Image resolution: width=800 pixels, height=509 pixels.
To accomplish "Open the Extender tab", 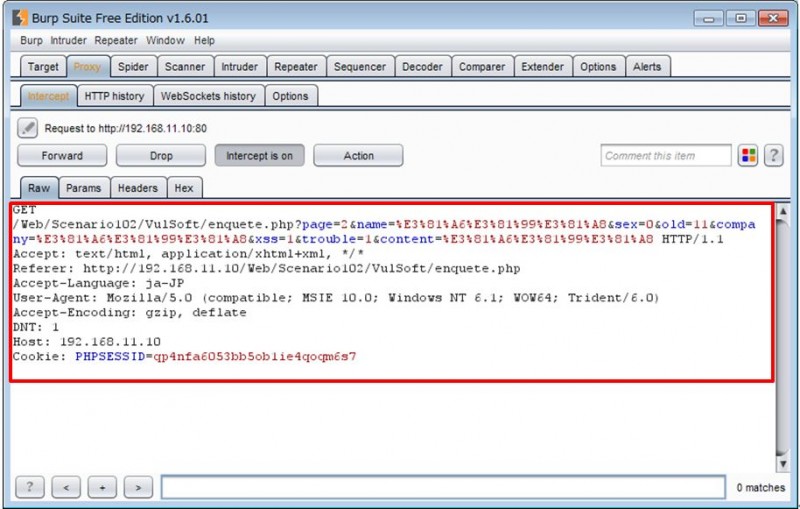I will (x=542, y=67).
